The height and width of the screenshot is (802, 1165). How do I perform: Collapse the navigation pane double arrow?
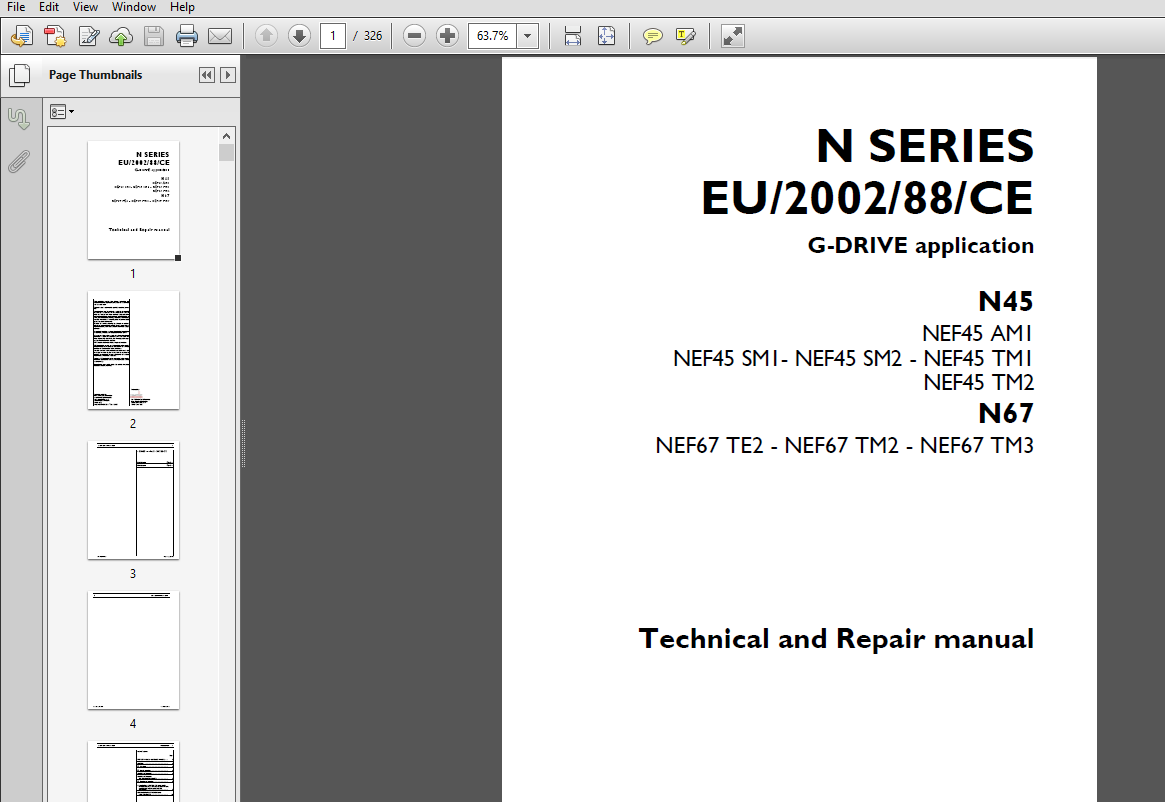207,75
